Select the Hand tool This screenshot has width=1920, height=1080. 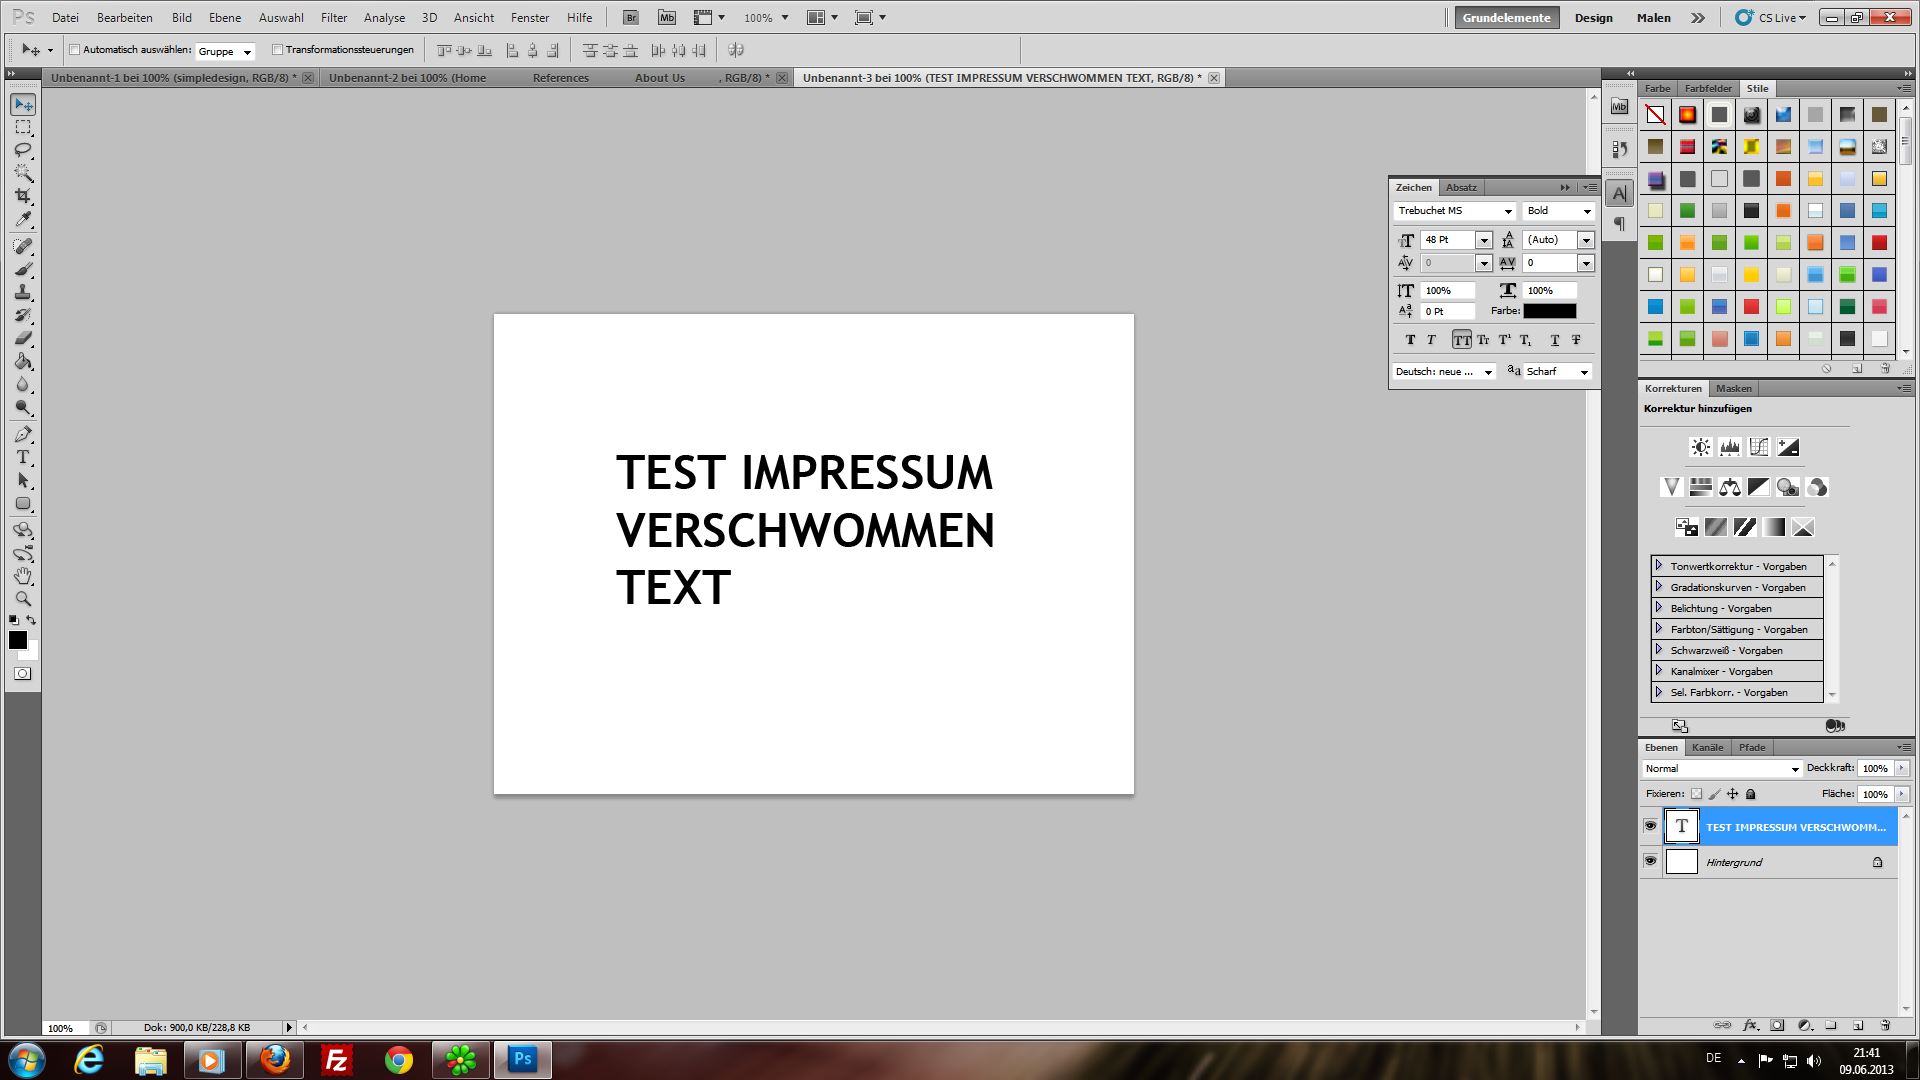23,576
